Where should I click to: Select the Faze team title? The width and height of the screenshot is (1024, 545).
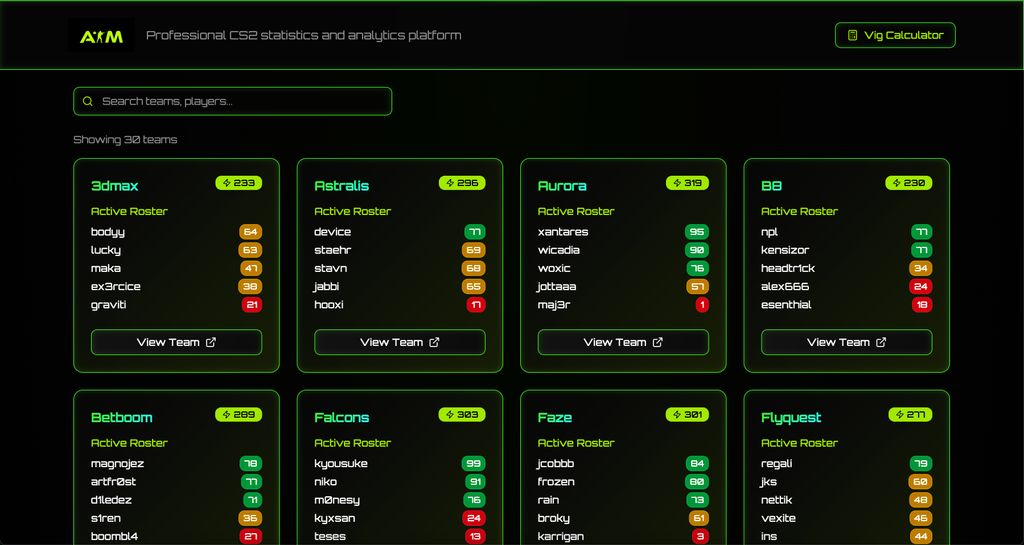coord(555,417)
